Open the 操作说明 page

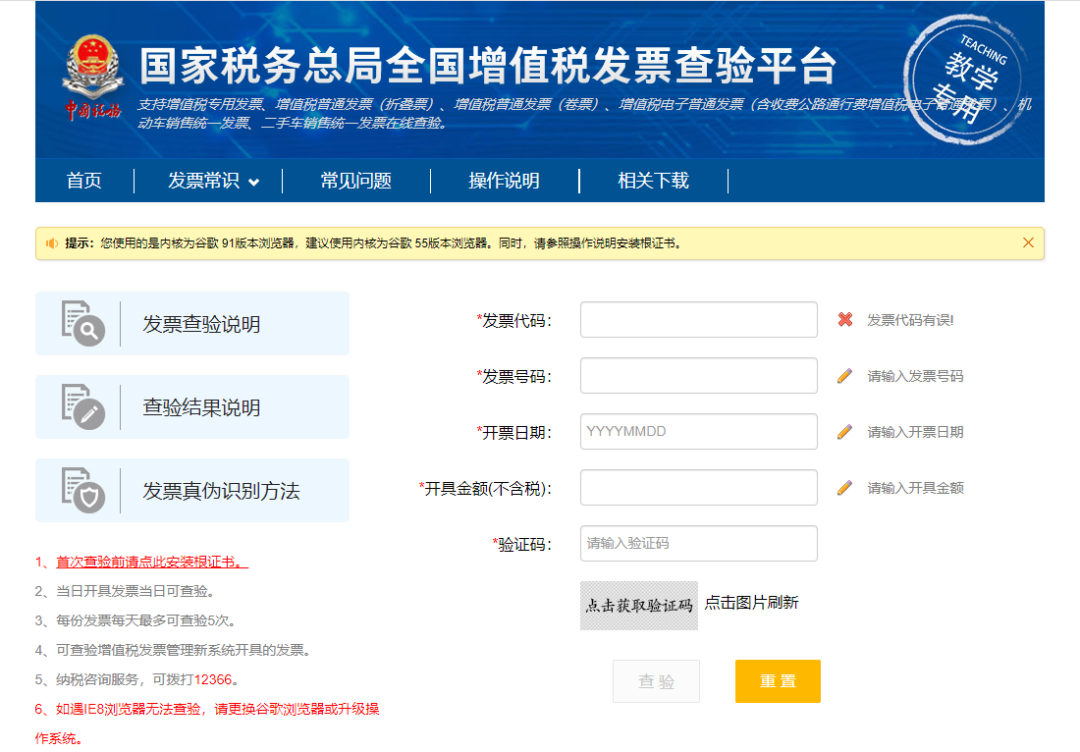504,181
